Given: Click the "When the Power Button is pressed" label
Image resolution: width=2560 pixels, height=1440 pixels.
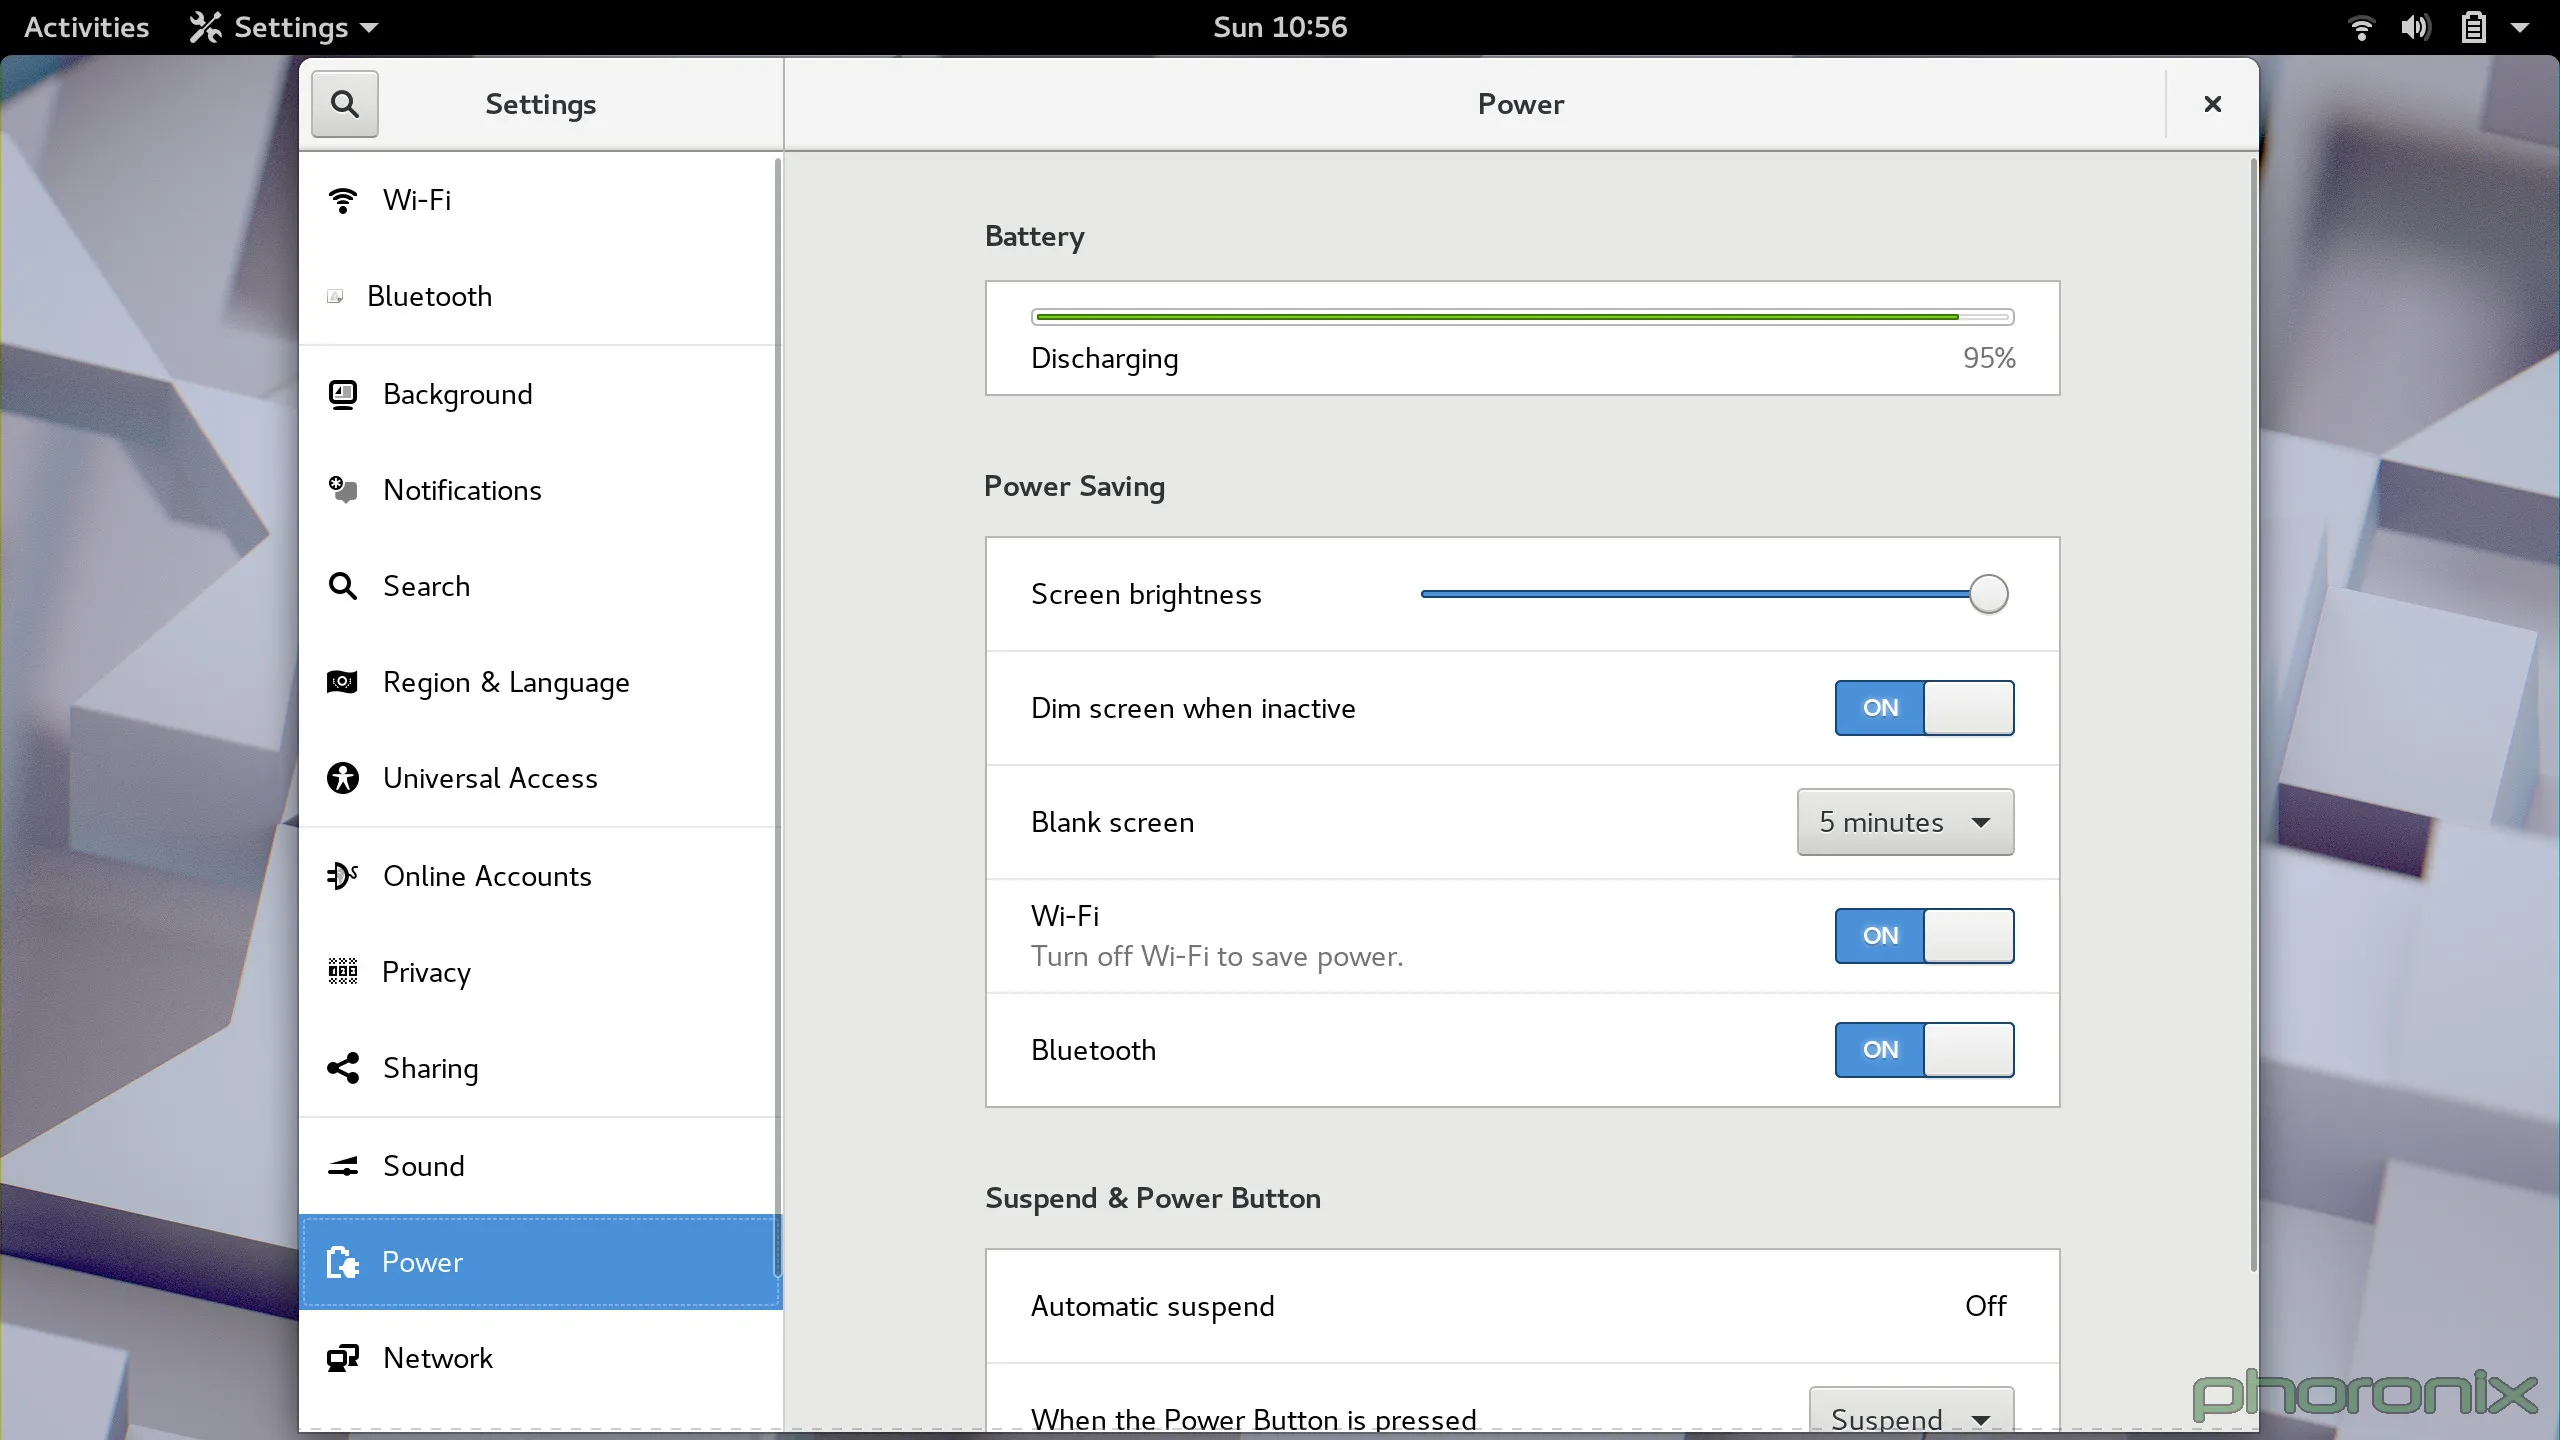Looking at the screenshot, I should [1253, 1419].
